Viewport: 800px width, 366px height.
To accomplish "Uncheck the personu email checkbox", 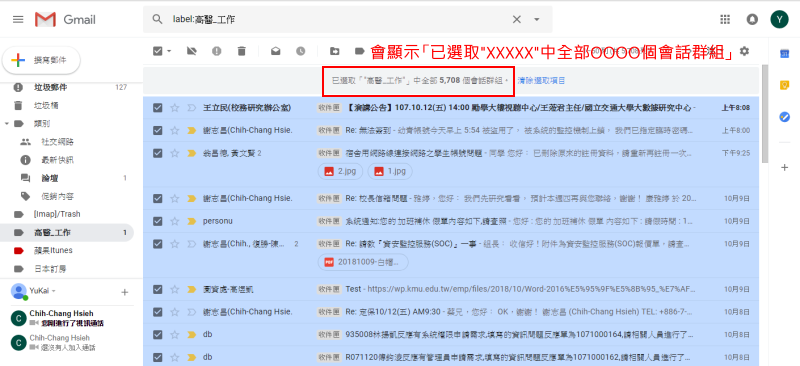I will 158,221.
